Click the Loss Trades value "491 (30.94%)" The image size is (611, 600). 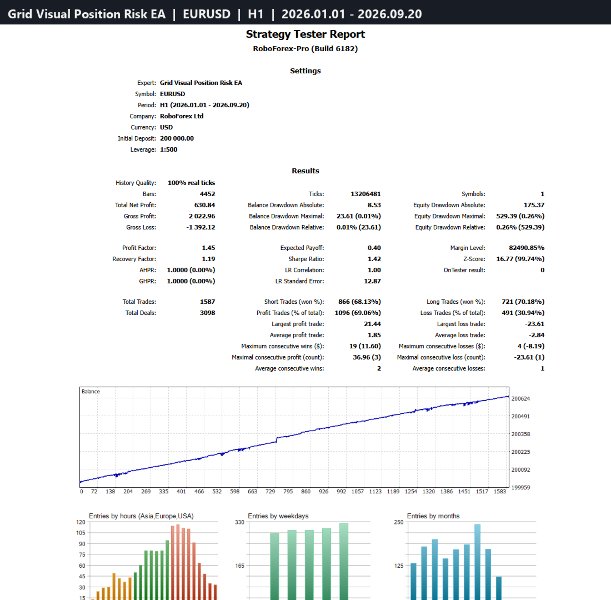coord(523,313)
